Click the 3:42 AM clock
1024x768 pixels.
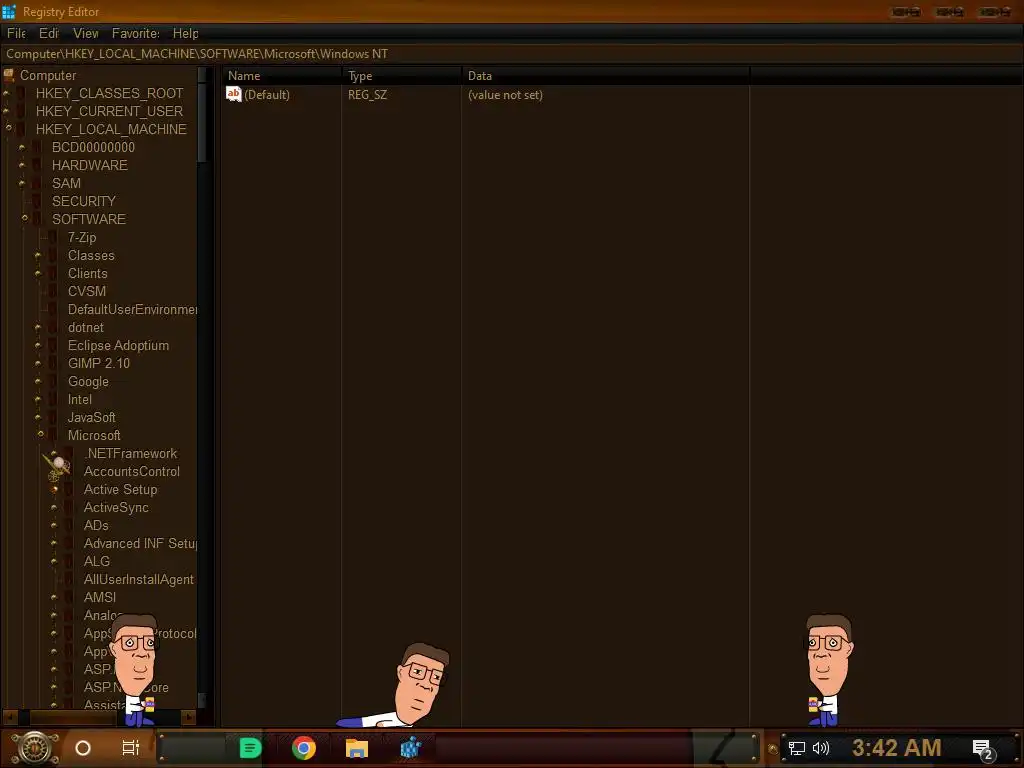(x=896, y=748)
